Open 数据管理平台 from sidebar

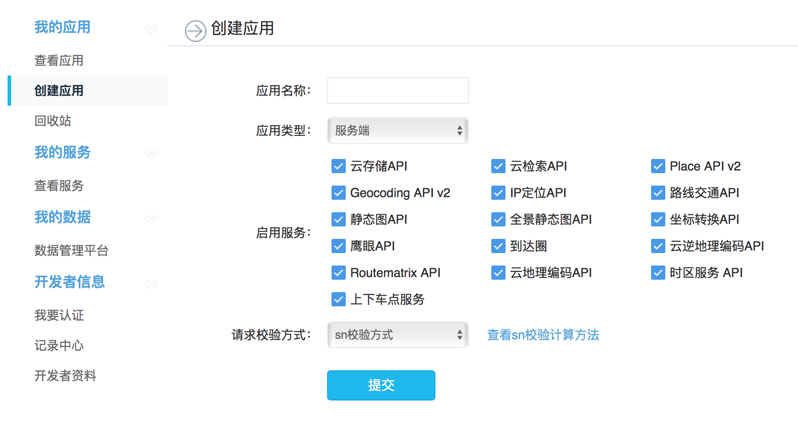71,251
